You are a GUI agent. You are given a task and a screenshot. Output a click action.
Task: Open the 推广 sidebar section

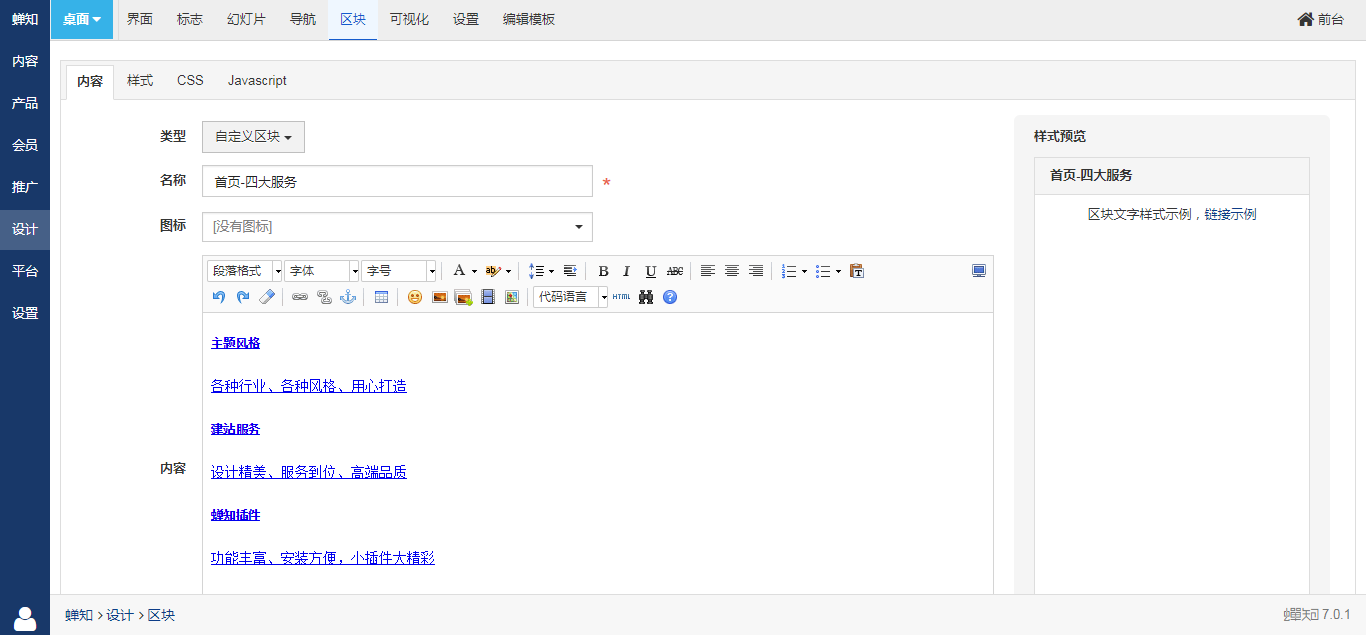point(25,187)
